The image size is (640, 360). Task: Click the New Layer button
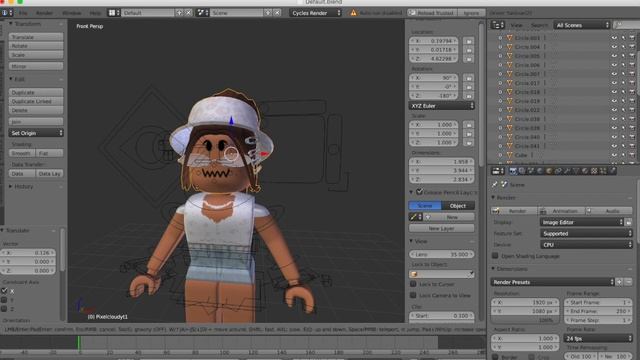coord(441,229)
